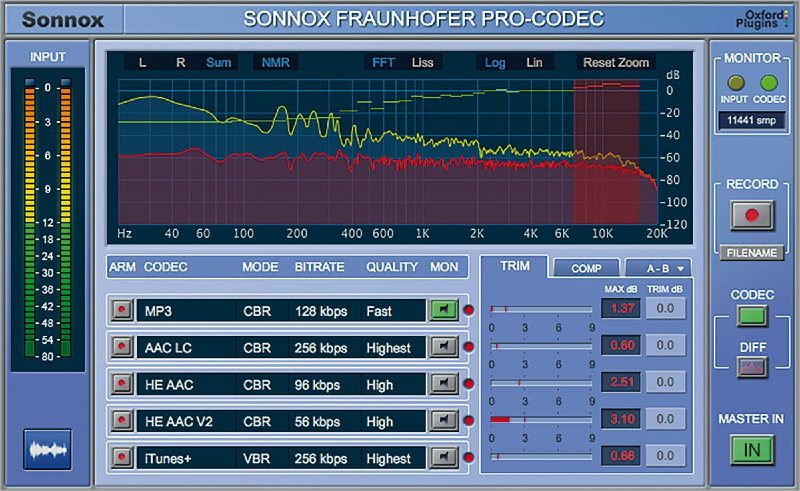Open the A-B dropdown menu
The image size is (800, 491).
[x=658, y=268]
